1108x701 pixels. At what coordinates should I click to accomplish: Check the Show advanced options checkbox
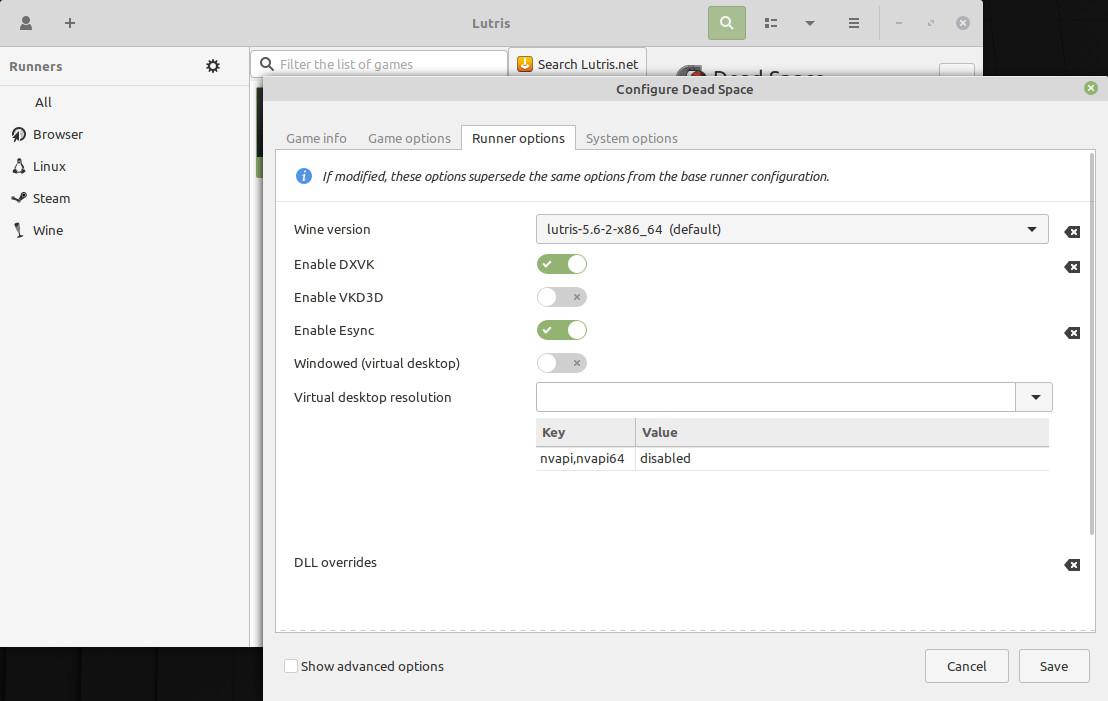point(291,666)
